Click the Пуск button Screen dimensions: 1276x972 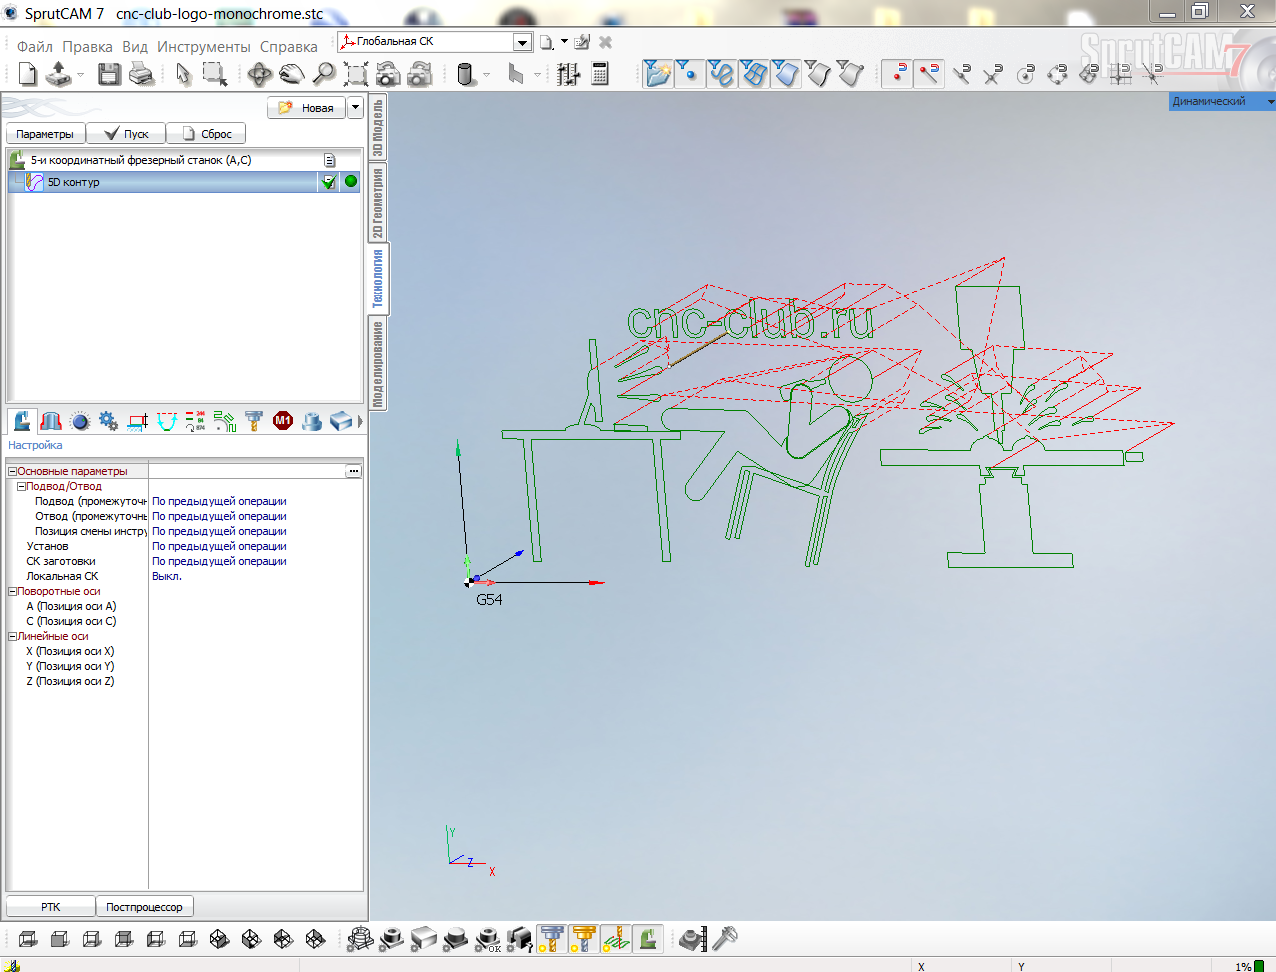(126, 134)
